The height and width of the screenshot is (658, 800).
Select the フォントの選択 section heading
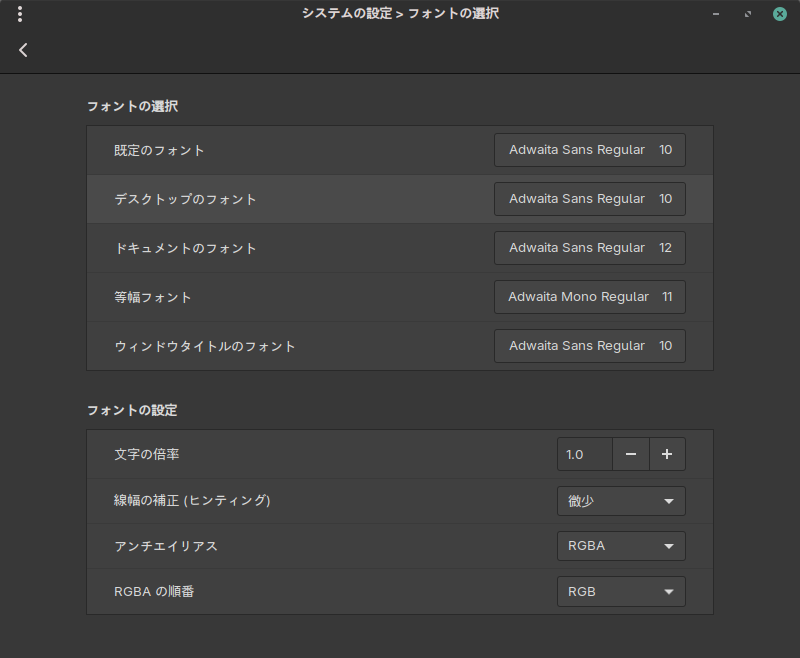(133, 106)
